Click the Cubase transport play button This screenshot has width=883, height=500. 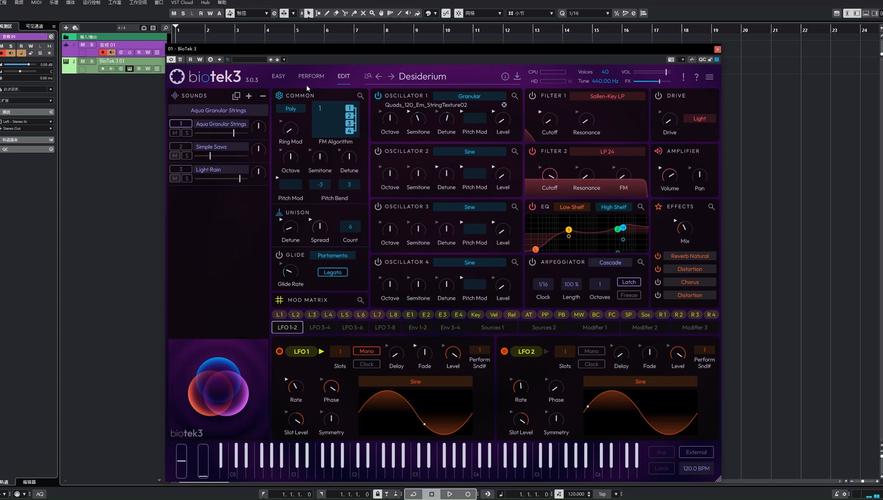449,494
